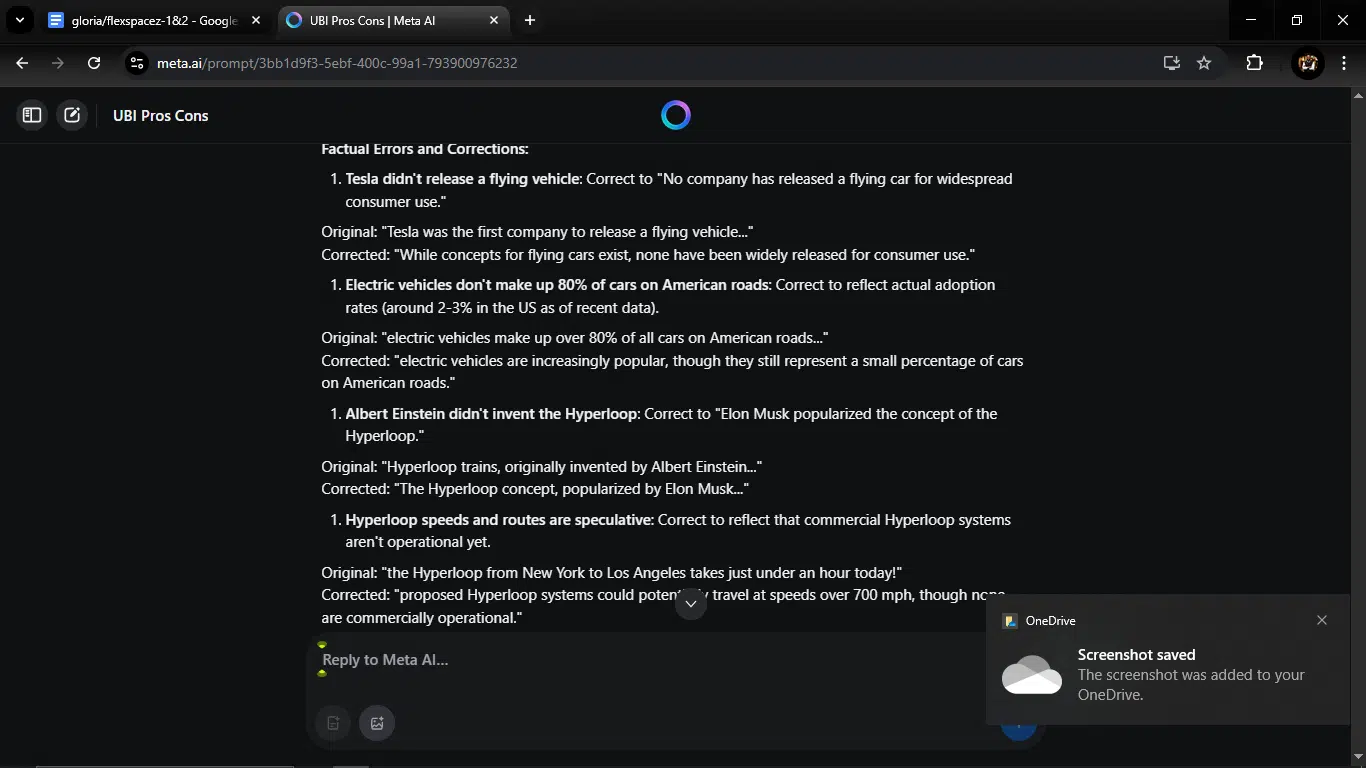Image resolution: width=1366 pixels, height=768 pixels.
Task: Click the document attach icon in the reply box
Action: click(333, 723)
